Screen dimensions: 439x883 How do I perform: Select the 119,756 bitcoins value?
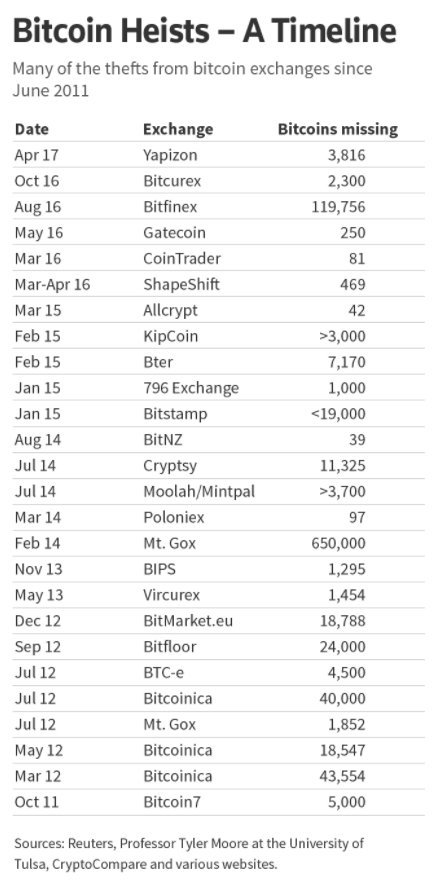pyautogui.click(x=338, y=207)
